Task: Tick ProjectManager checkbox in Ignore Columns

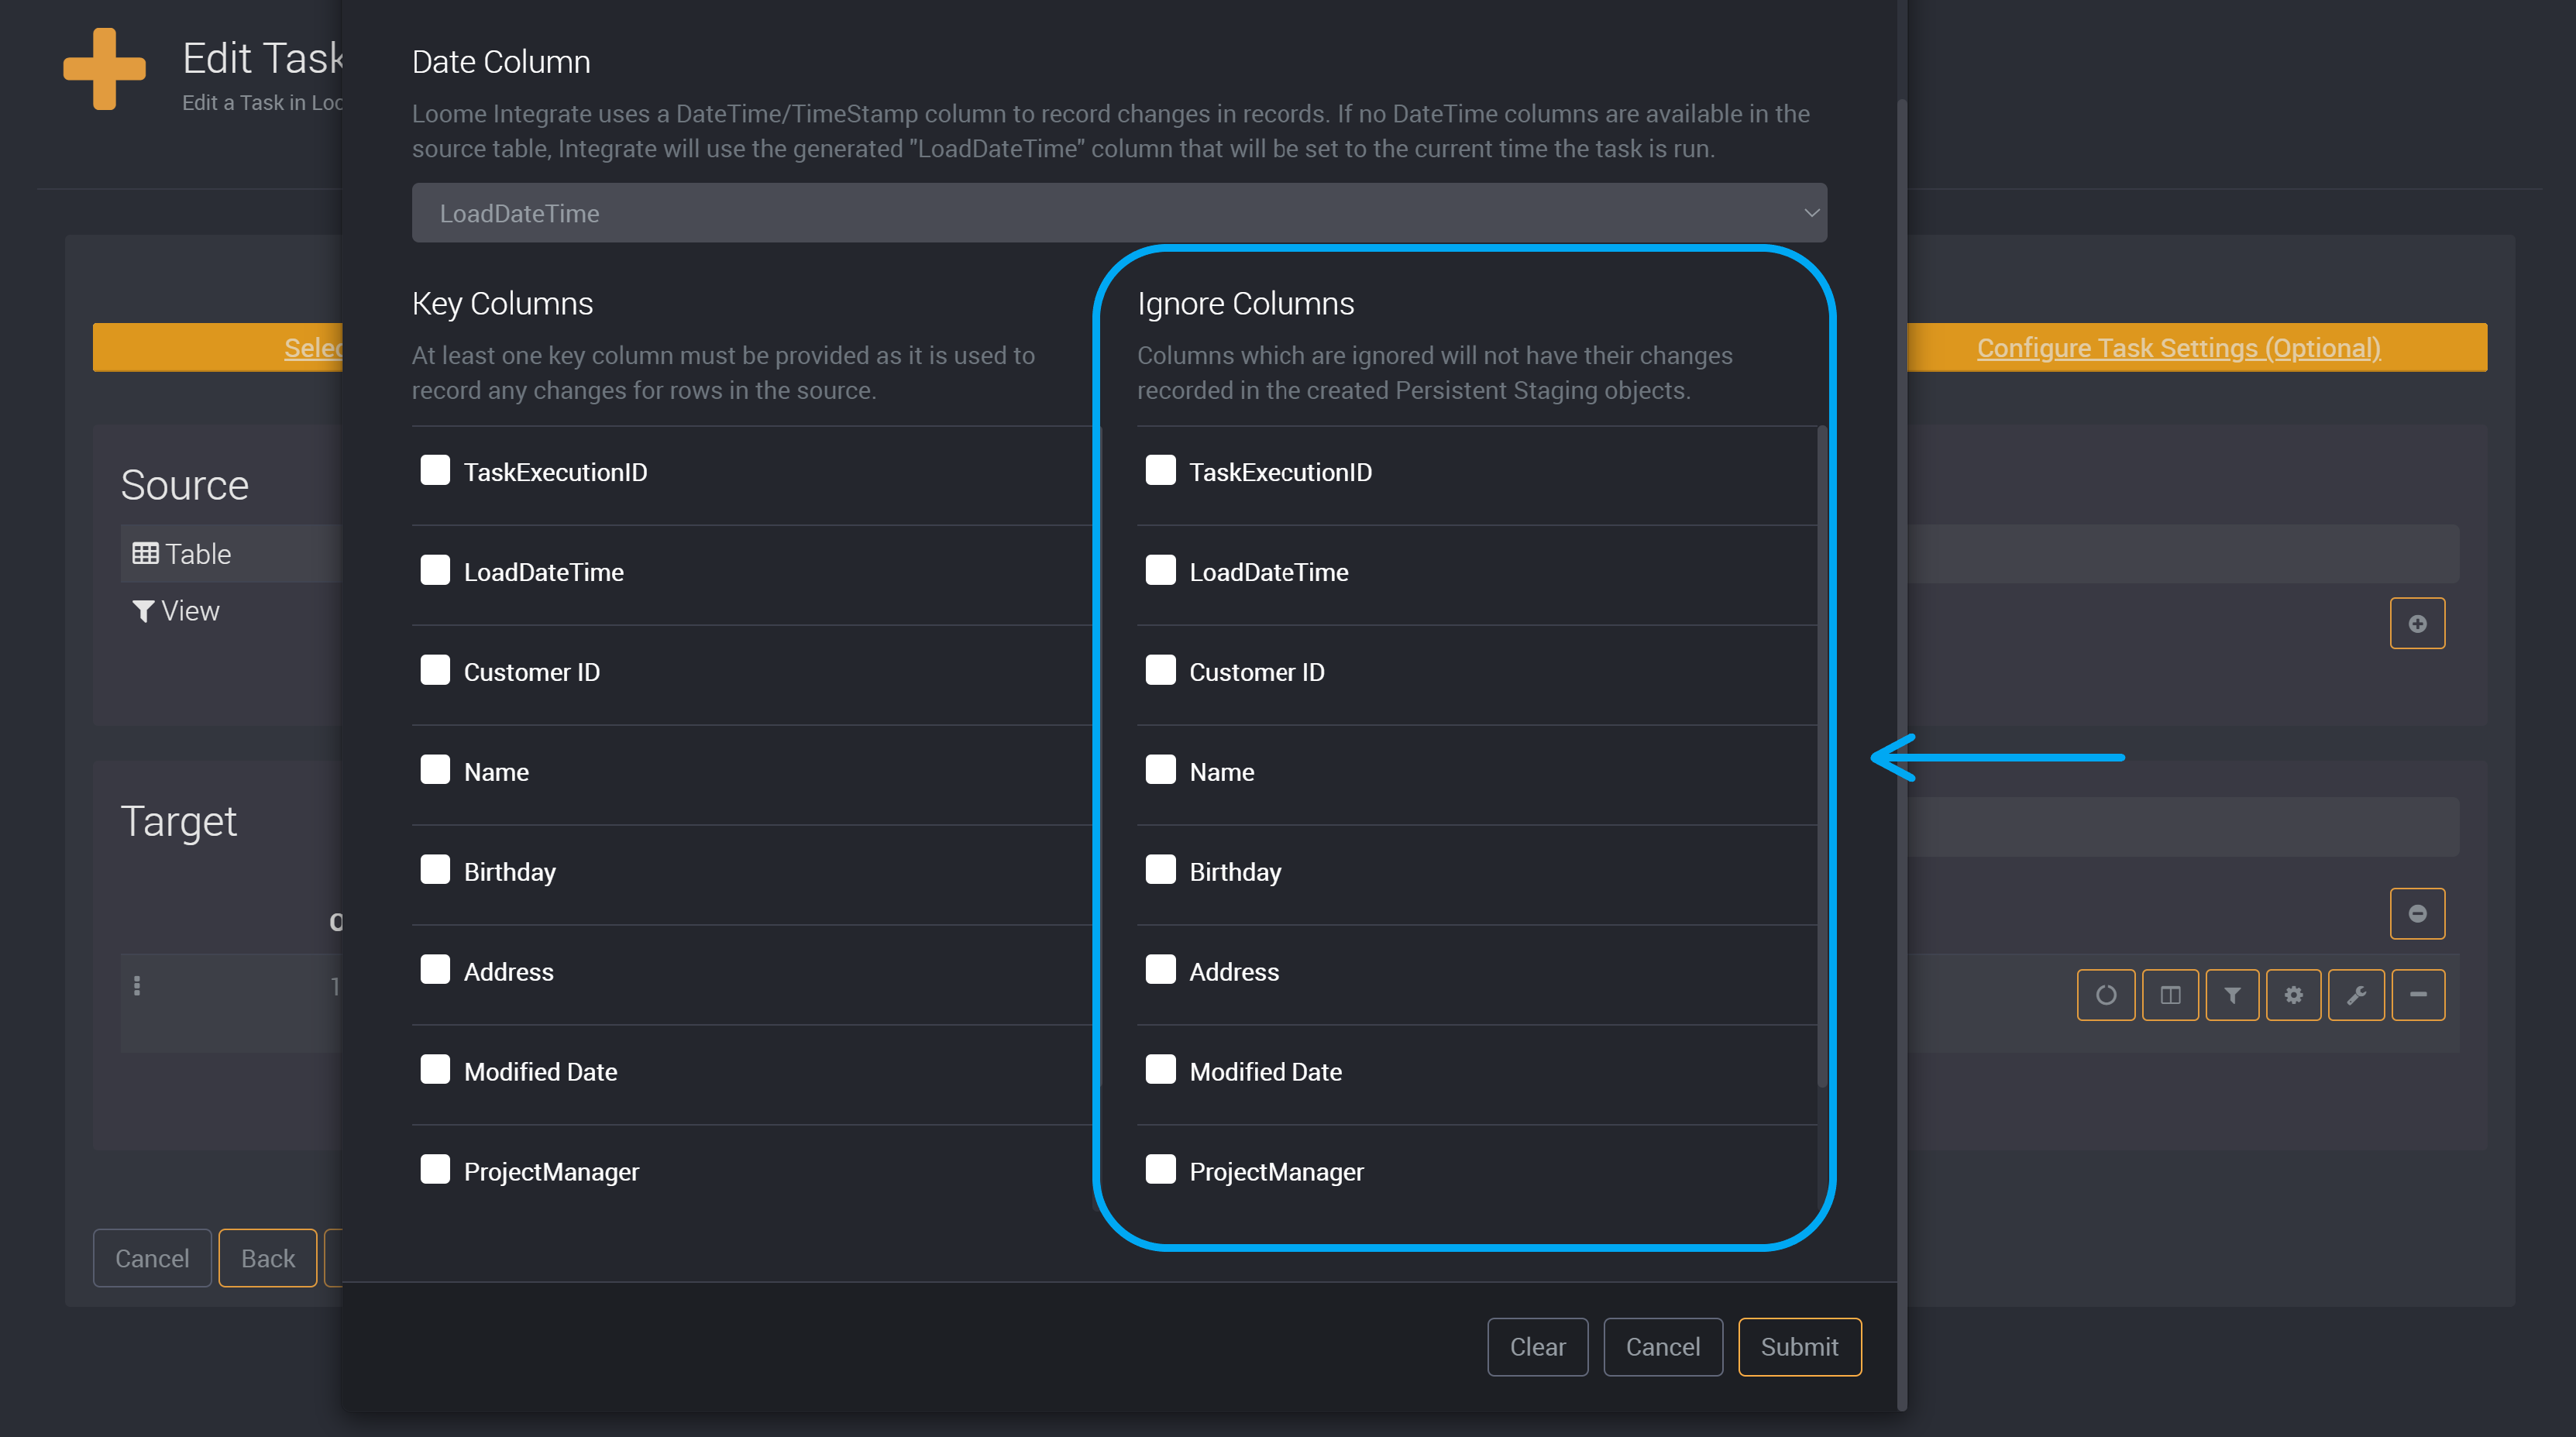Action: coord(1160,1170)
